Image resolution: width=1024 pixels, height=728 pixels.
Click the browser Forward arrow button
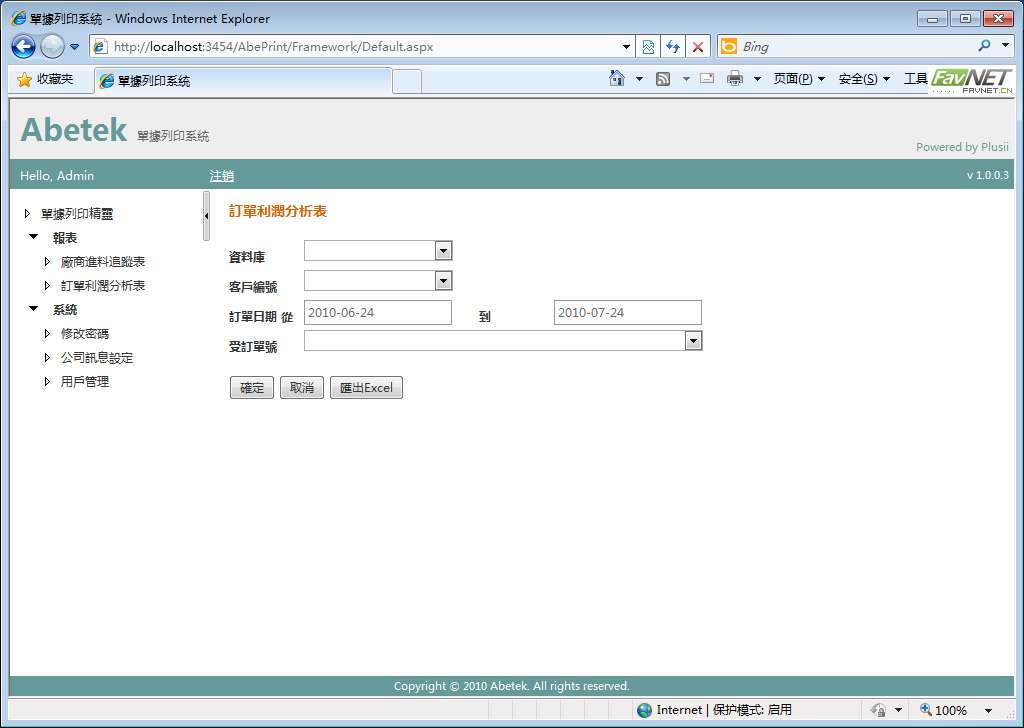coord(52,46)
